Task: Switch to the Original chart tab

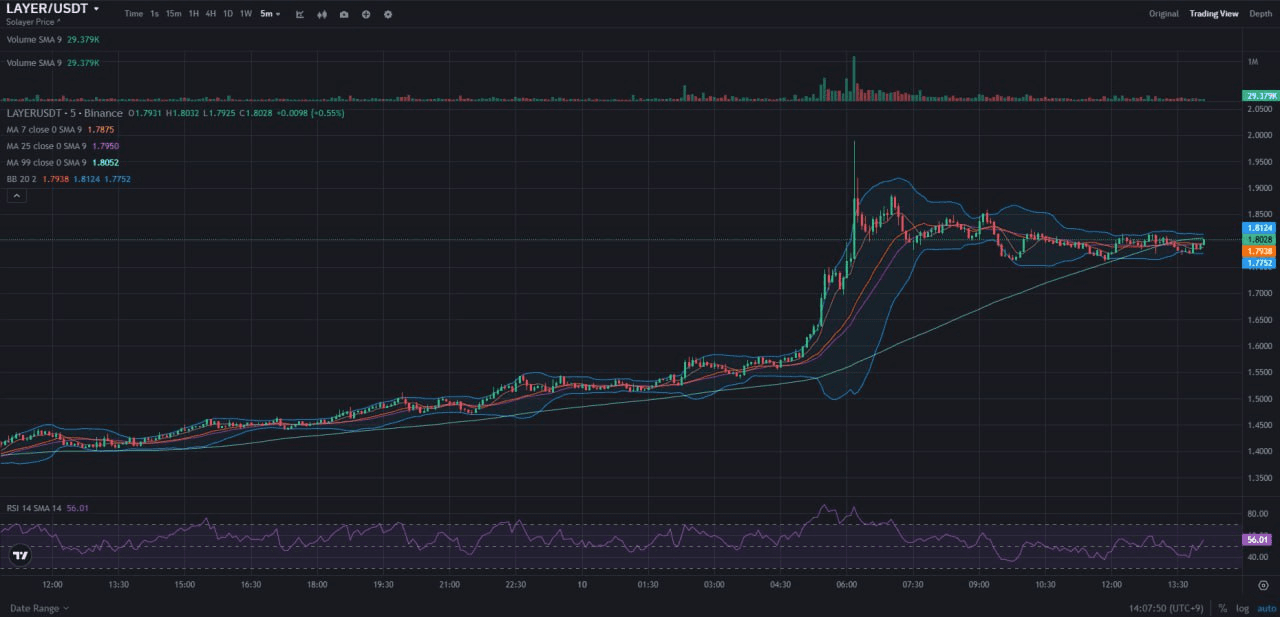Action: [x=1163, y=14]
